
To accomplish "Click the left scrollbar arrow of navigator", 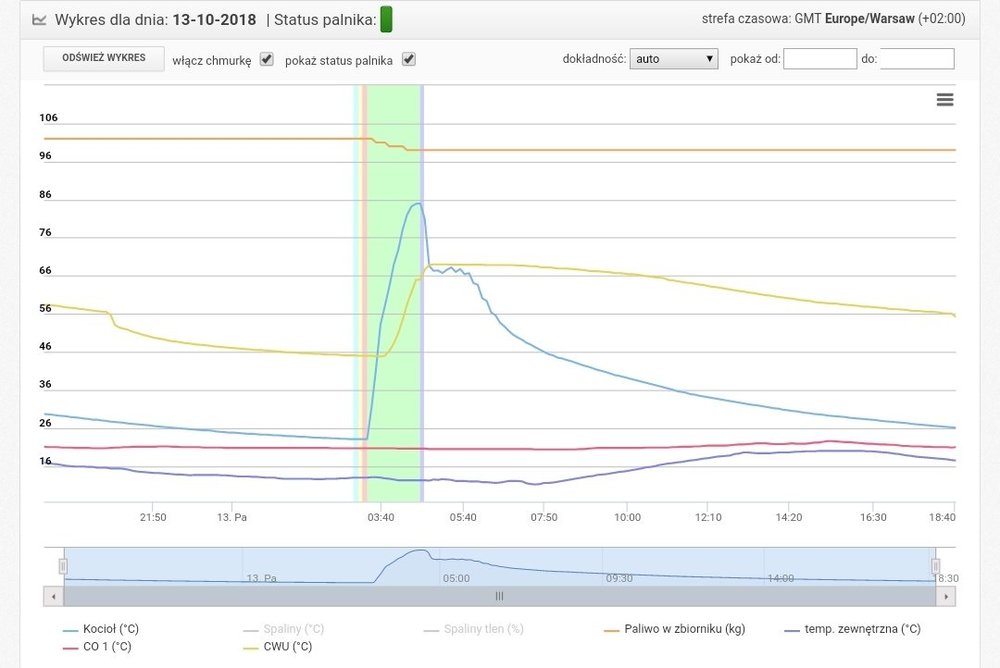I will coord(53,595).
